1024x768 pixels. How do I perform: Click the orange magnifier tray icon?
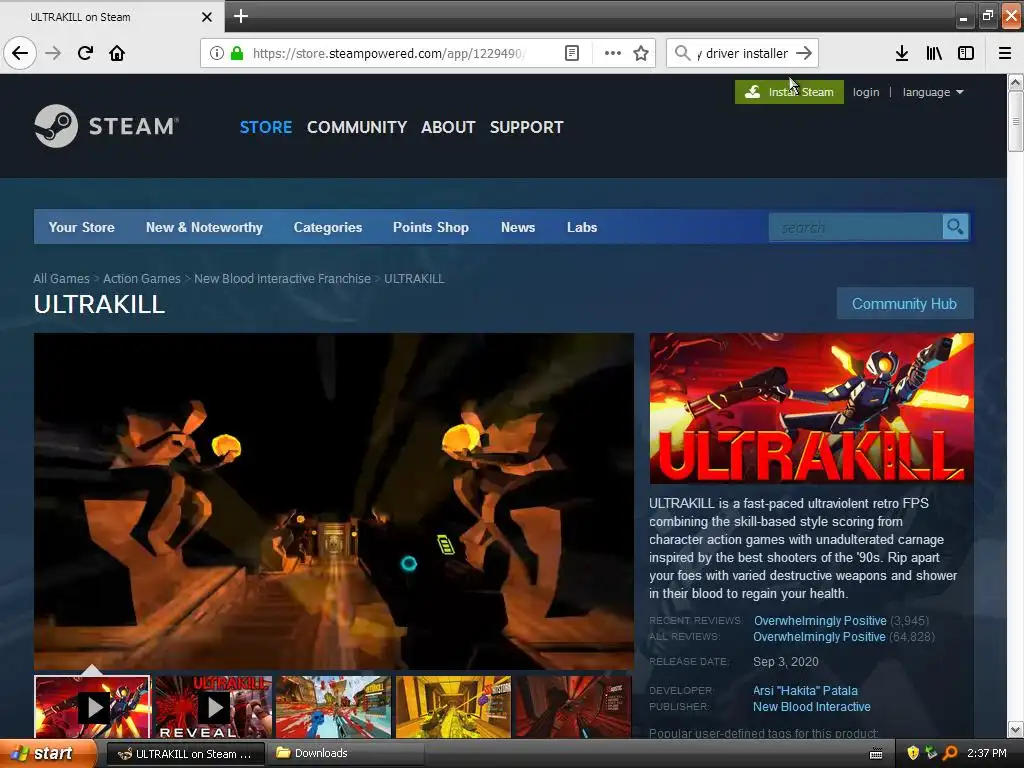[950, 753]
